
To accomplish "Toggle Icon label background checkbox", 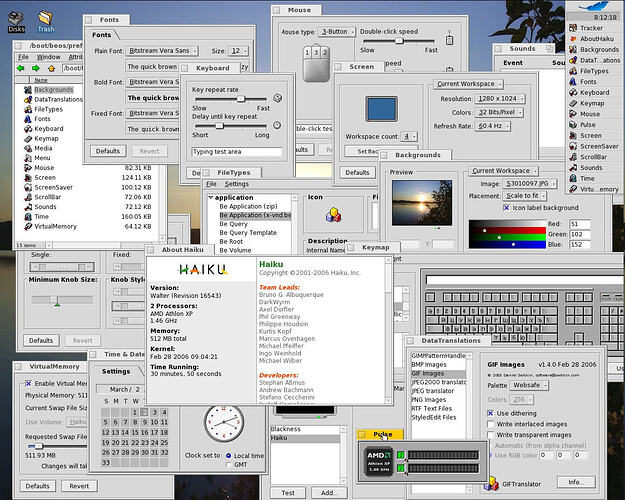I will 506,208.
